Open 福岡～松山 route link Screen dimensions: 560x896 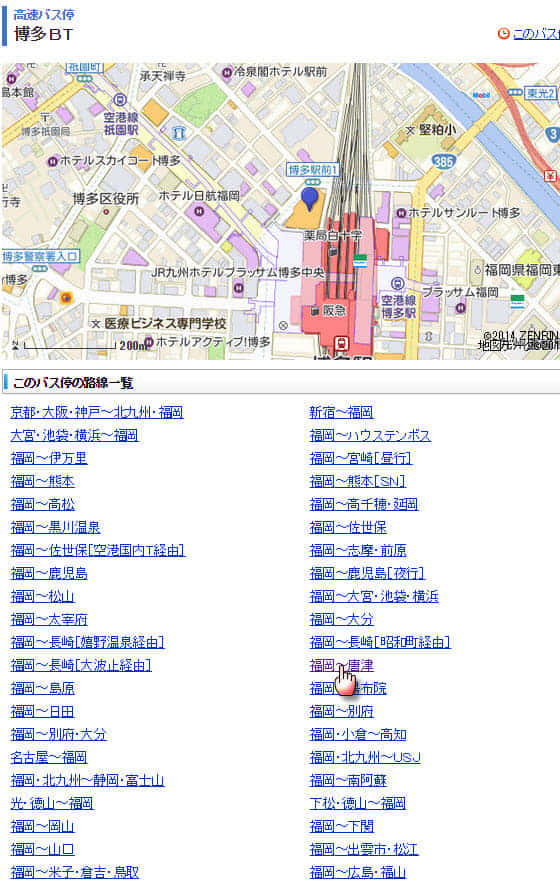pyautogui.click(x=42, y=596)
